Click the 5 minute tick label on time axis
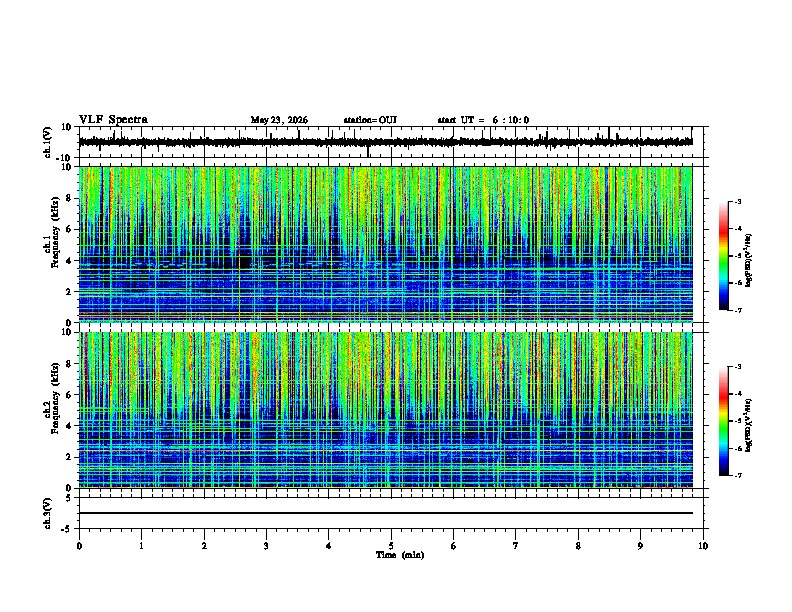792x612 pixels. (391, 546)
